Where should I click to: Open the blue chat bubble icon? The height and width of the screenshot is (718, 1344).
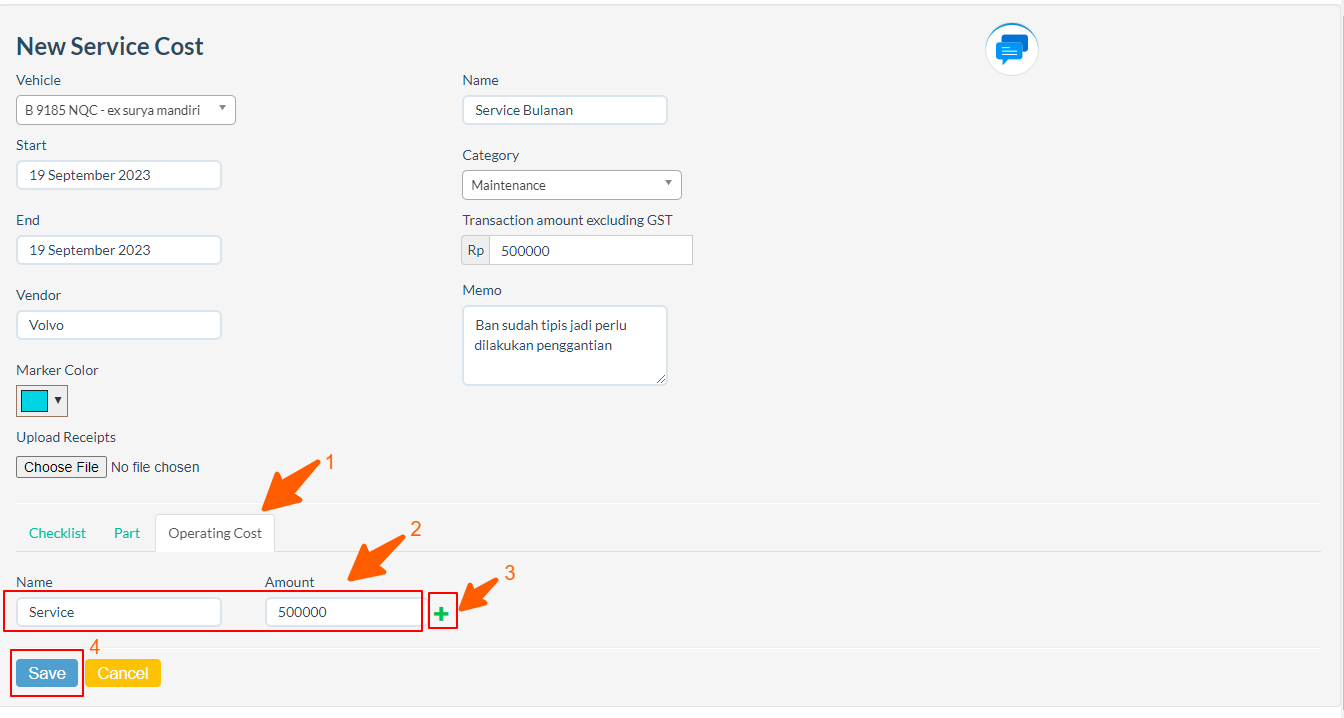[x=1012, y=49]
